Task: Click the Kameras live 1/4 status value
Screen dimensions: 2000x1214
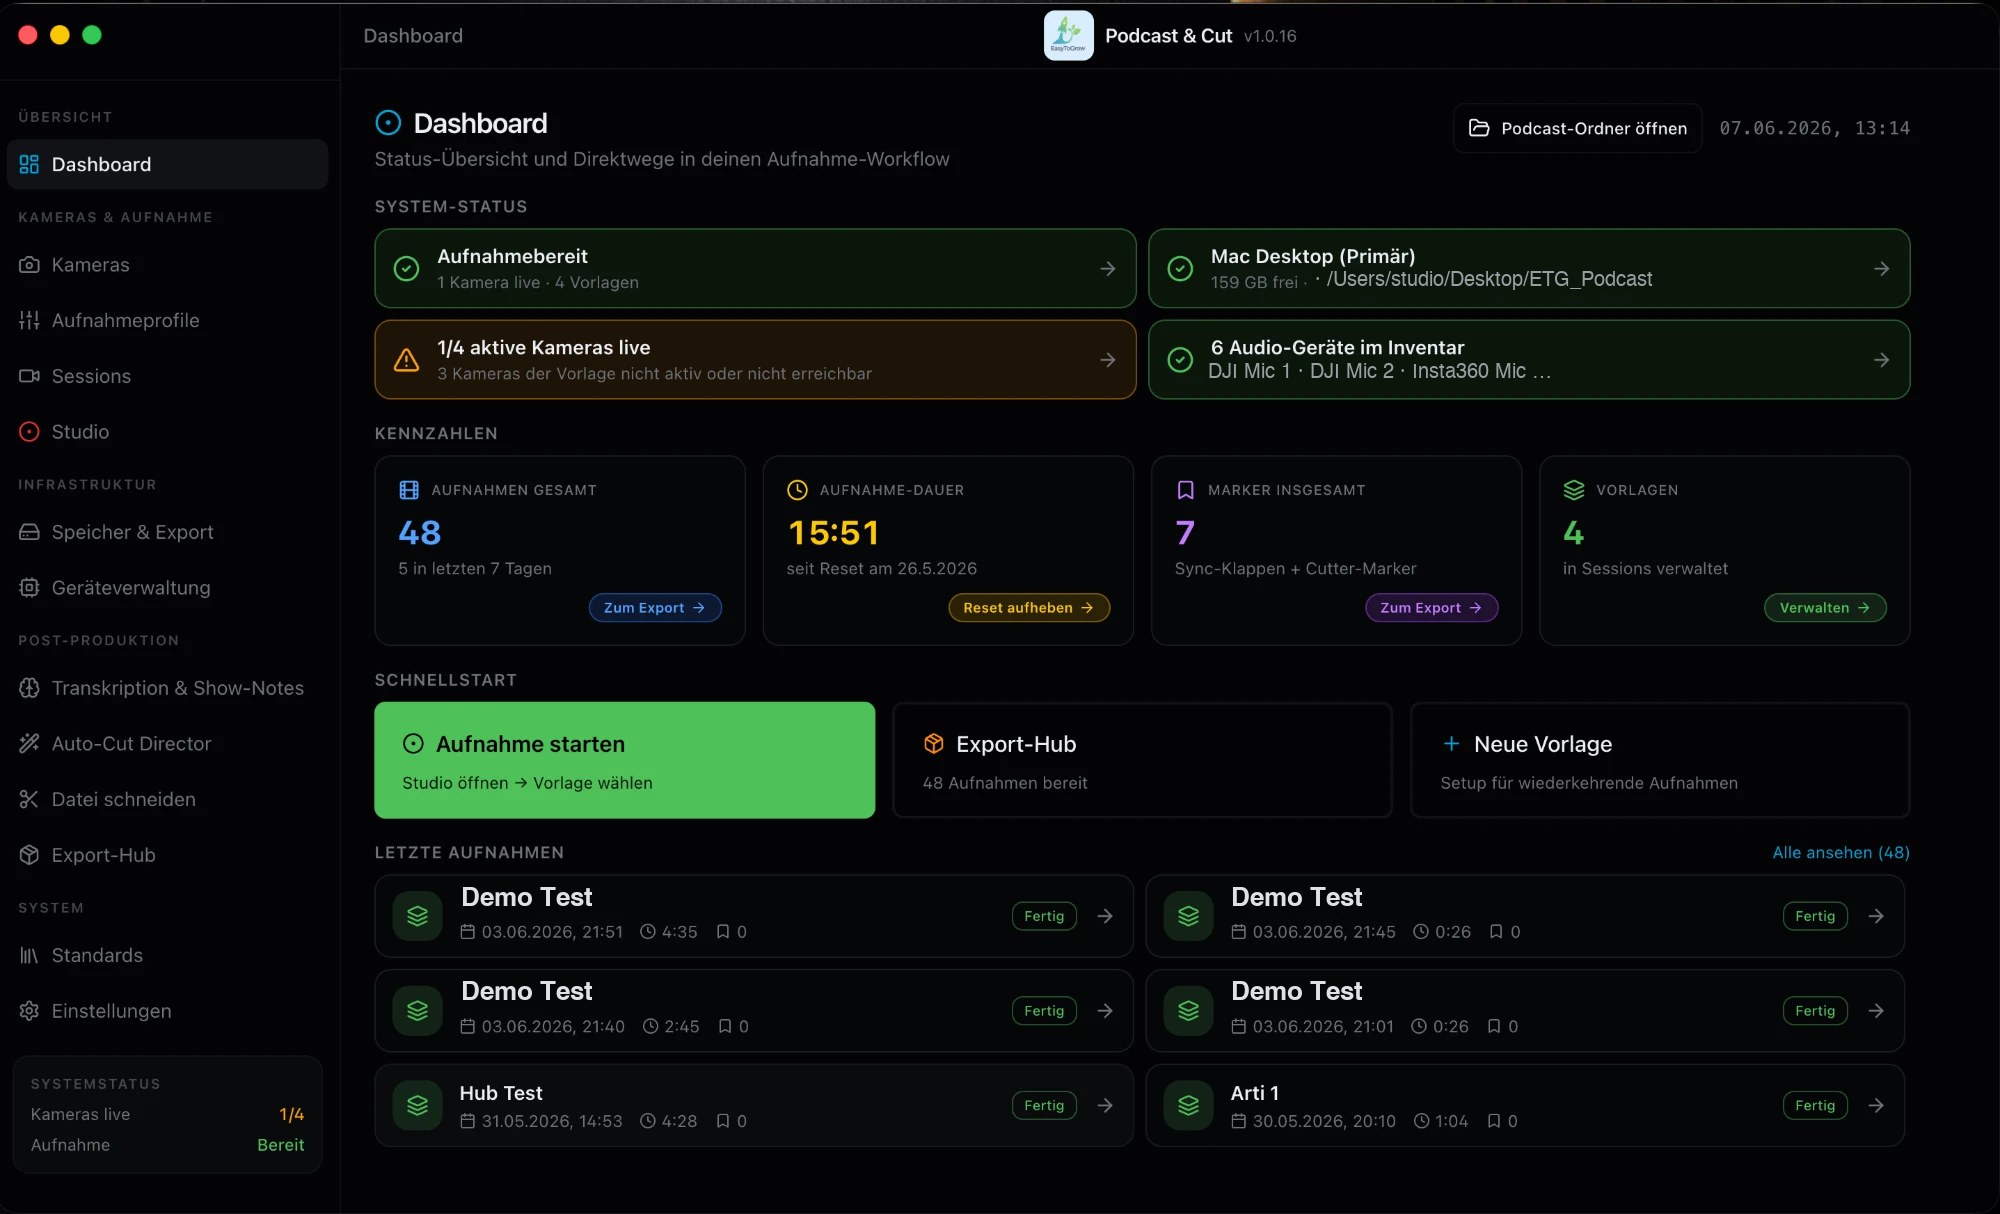Action: tap(291, 1114)
